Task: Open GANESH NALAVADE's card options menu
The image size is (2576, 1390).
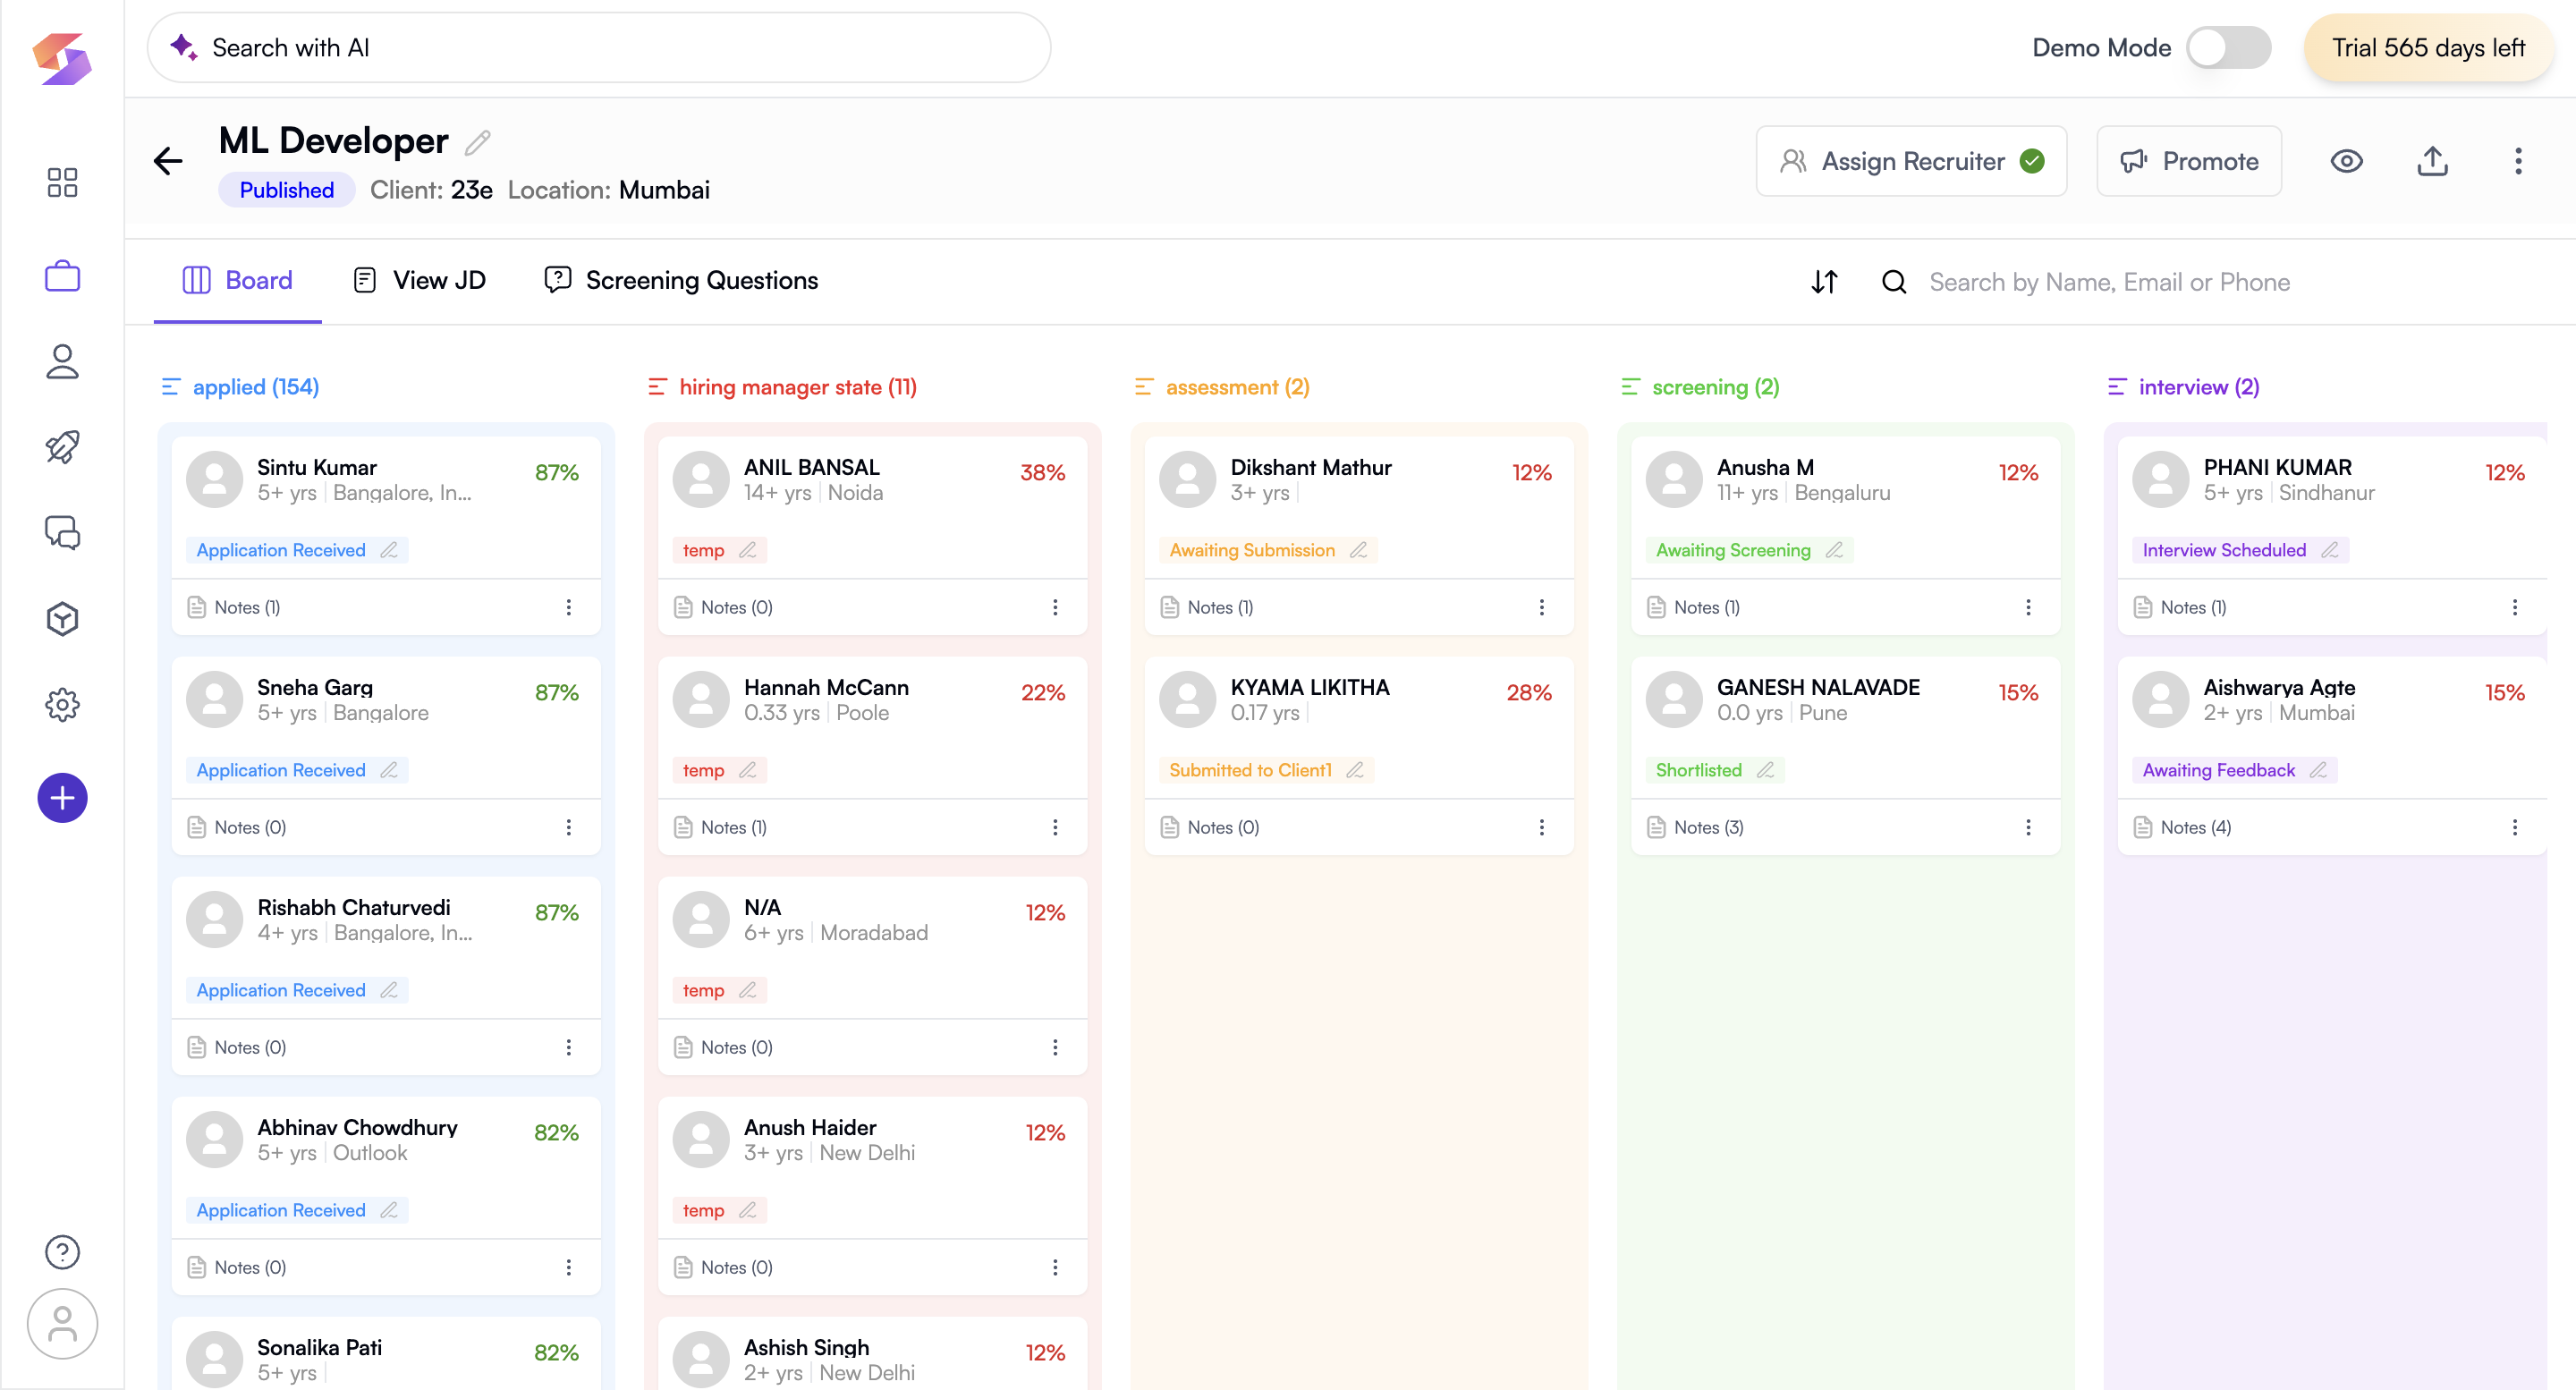Action: [x=2028, y=827]
